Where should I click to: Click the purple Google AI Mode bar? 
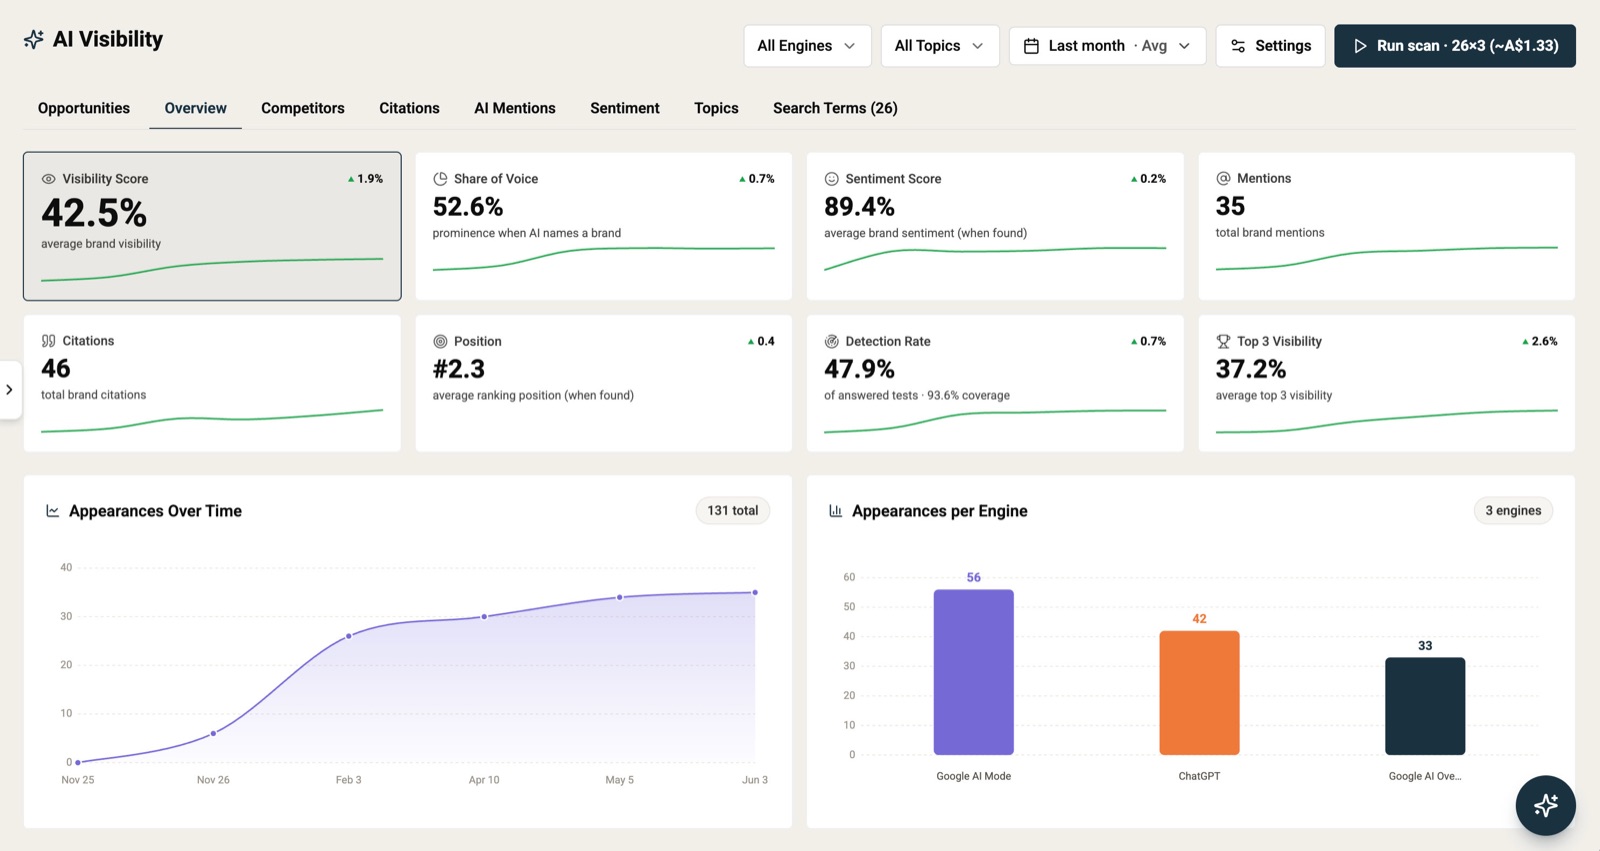(x=973, y=672)
